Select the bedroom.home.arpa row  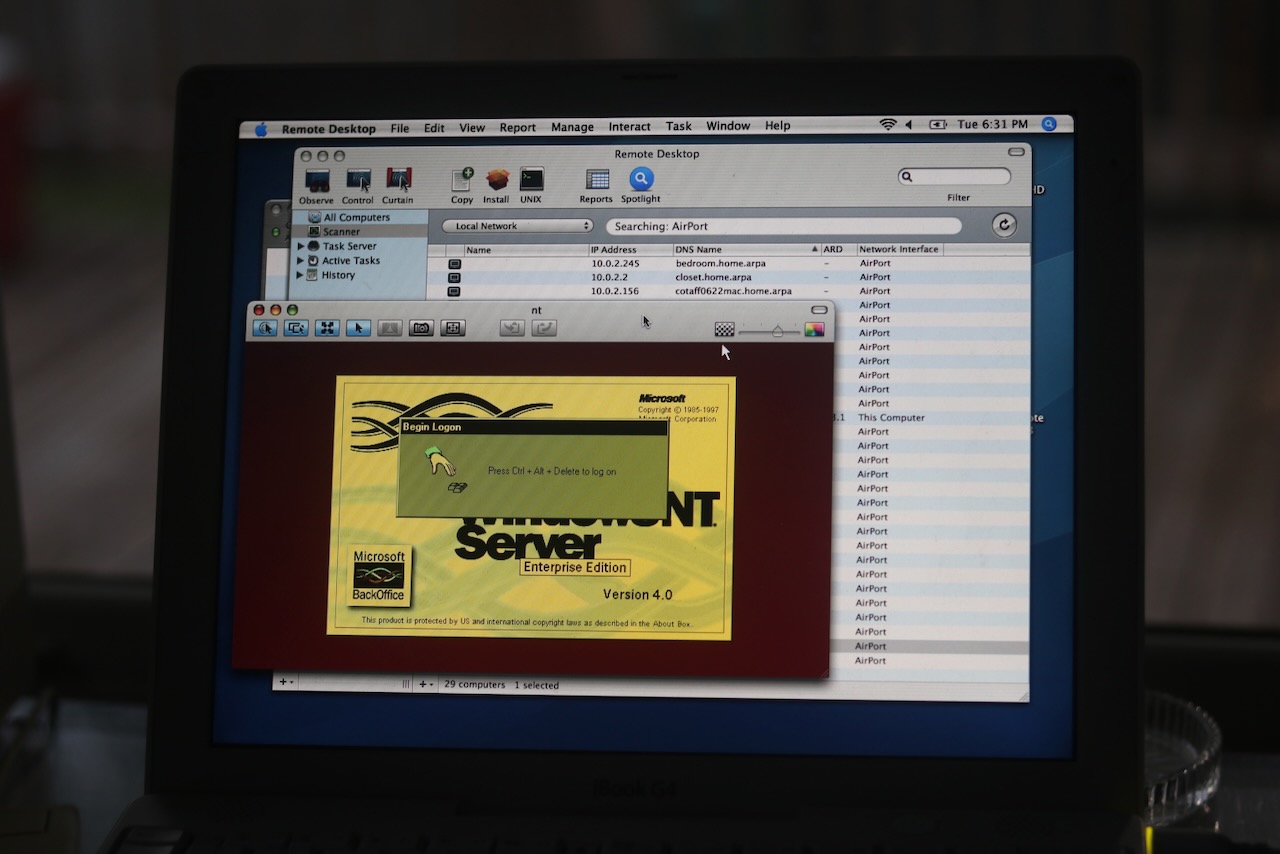[728, 263]
